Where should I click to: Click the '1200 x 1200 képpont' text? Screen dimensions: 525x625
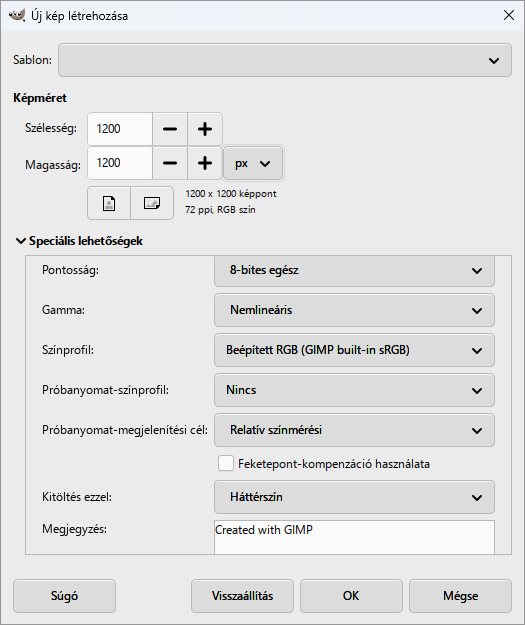pos(231,194)
